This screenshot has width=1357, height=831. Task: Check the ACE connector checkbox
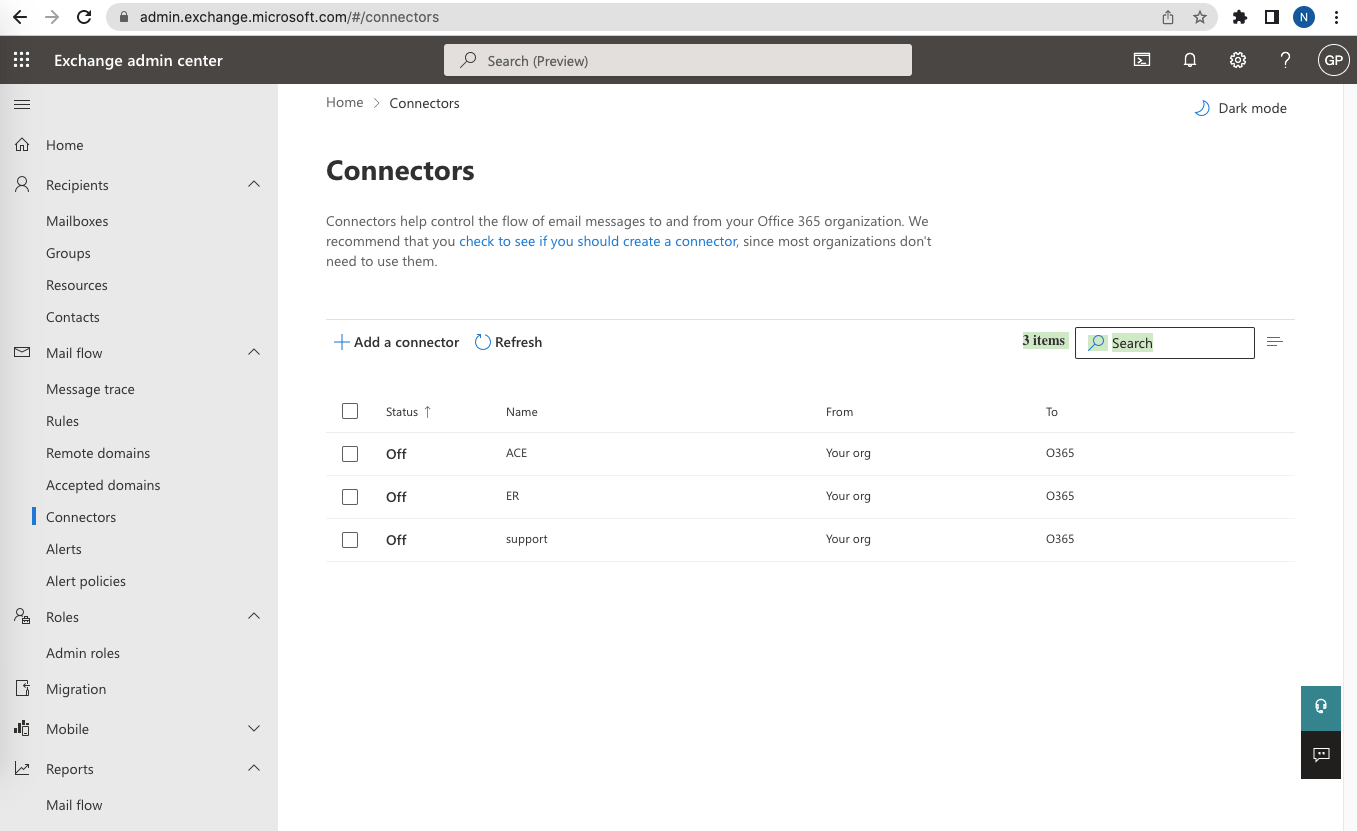pyautogui.click(x=350, y=454)
